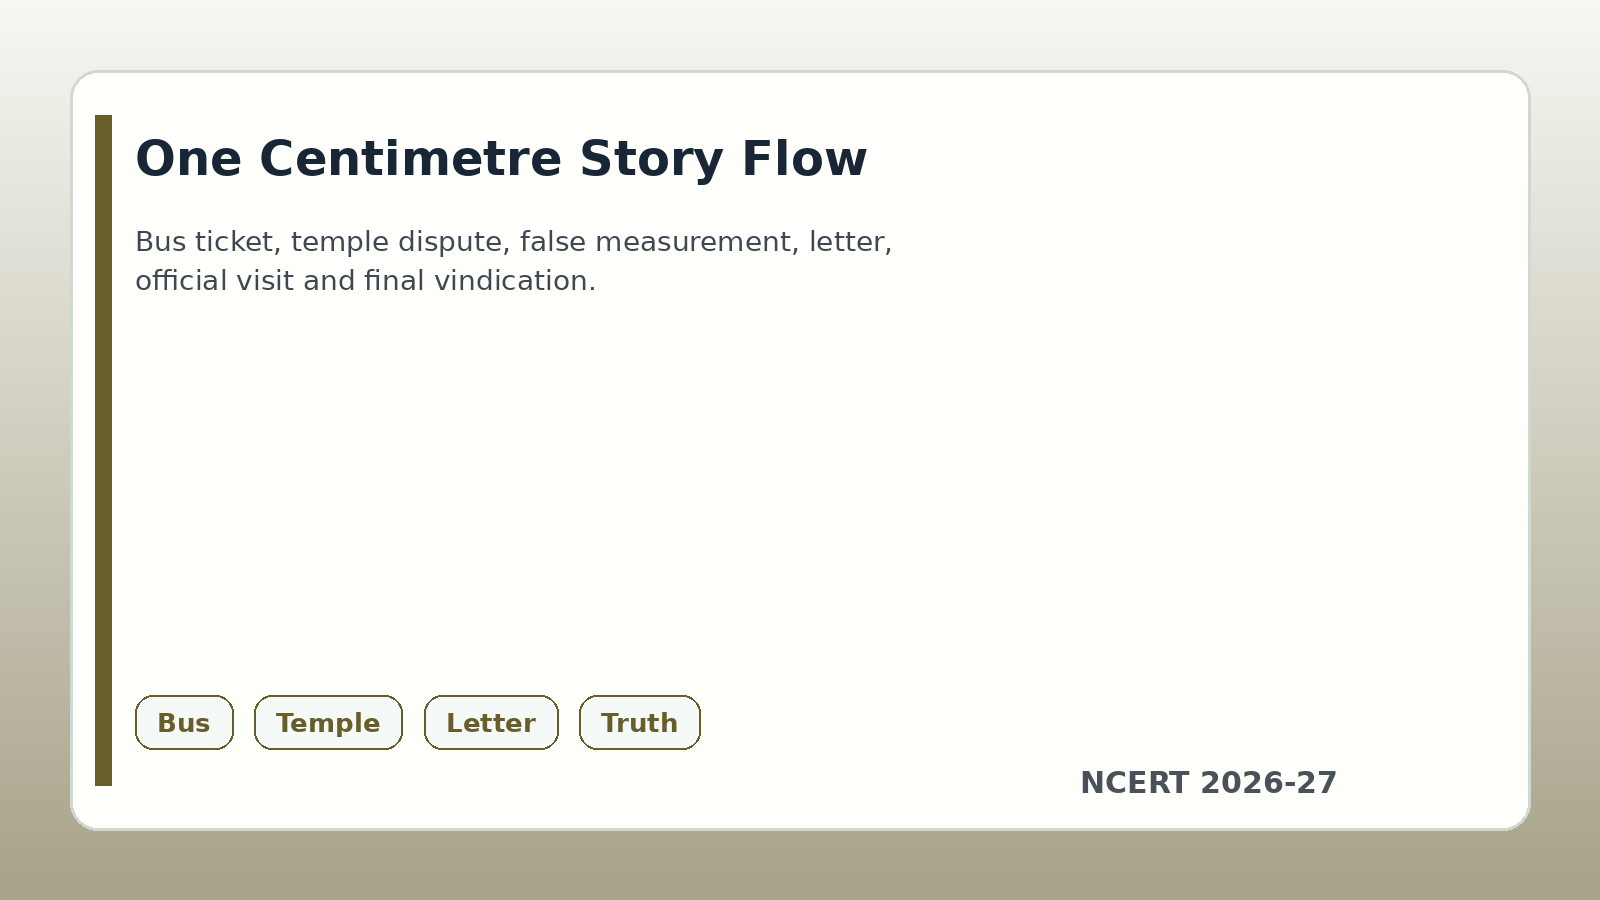
Task: Click the NCERT 2026-27 label
Action: click(1208, 783)
